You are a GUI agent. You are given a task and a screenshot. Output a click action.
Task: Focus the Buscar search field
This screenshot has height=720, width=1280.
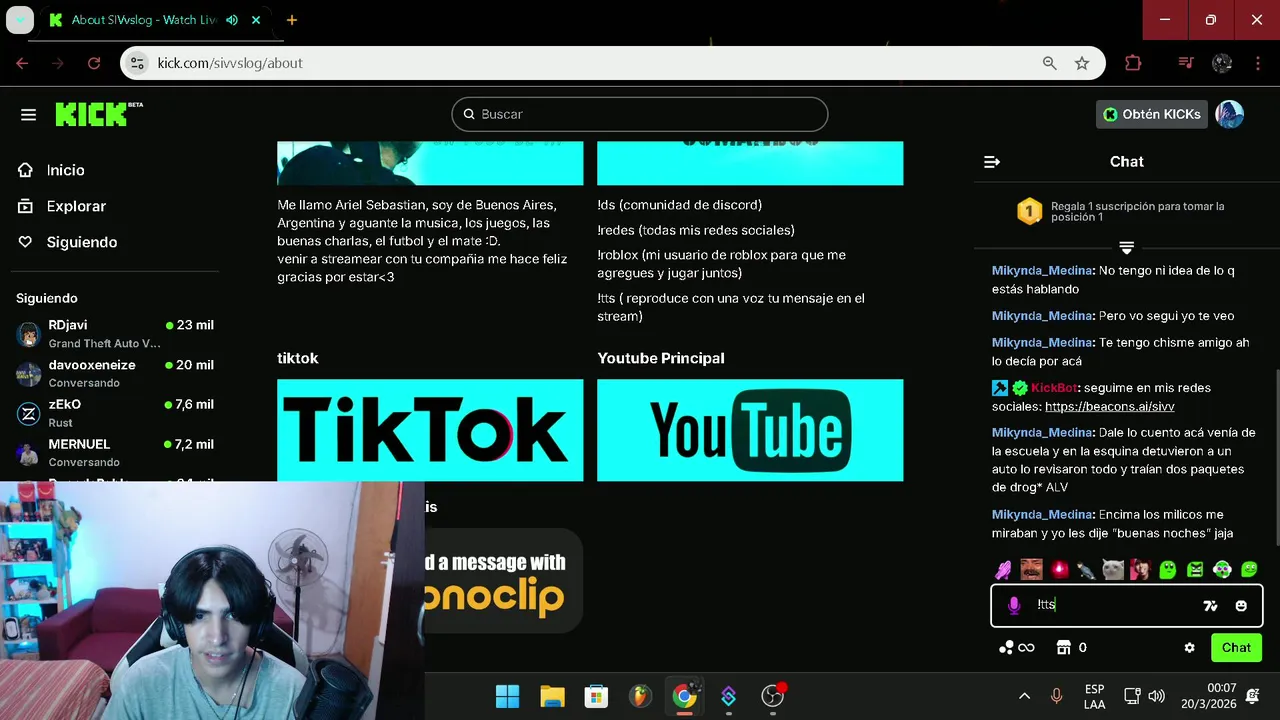tap(640, 114)
